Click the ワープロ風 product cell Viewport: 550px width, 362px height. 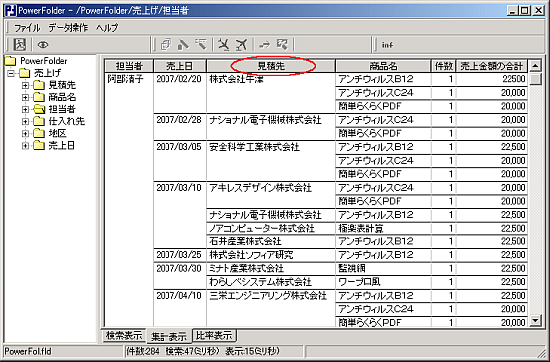pos(383,282)
